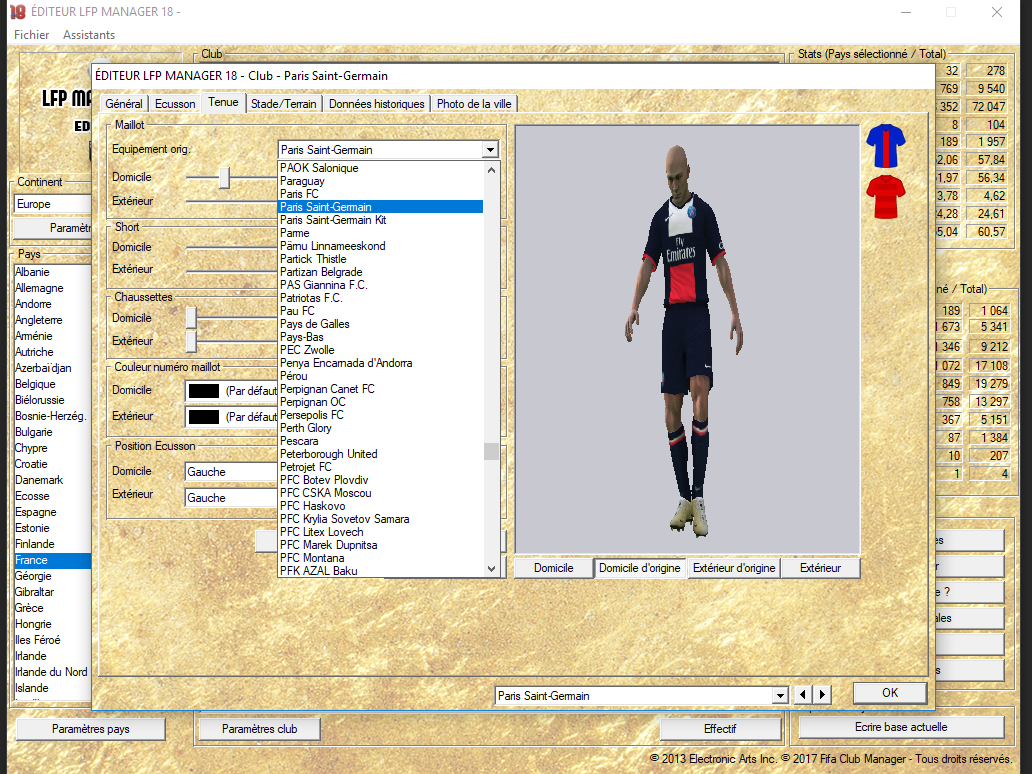Click the Domicile d'origine preview button

point(640,568)
